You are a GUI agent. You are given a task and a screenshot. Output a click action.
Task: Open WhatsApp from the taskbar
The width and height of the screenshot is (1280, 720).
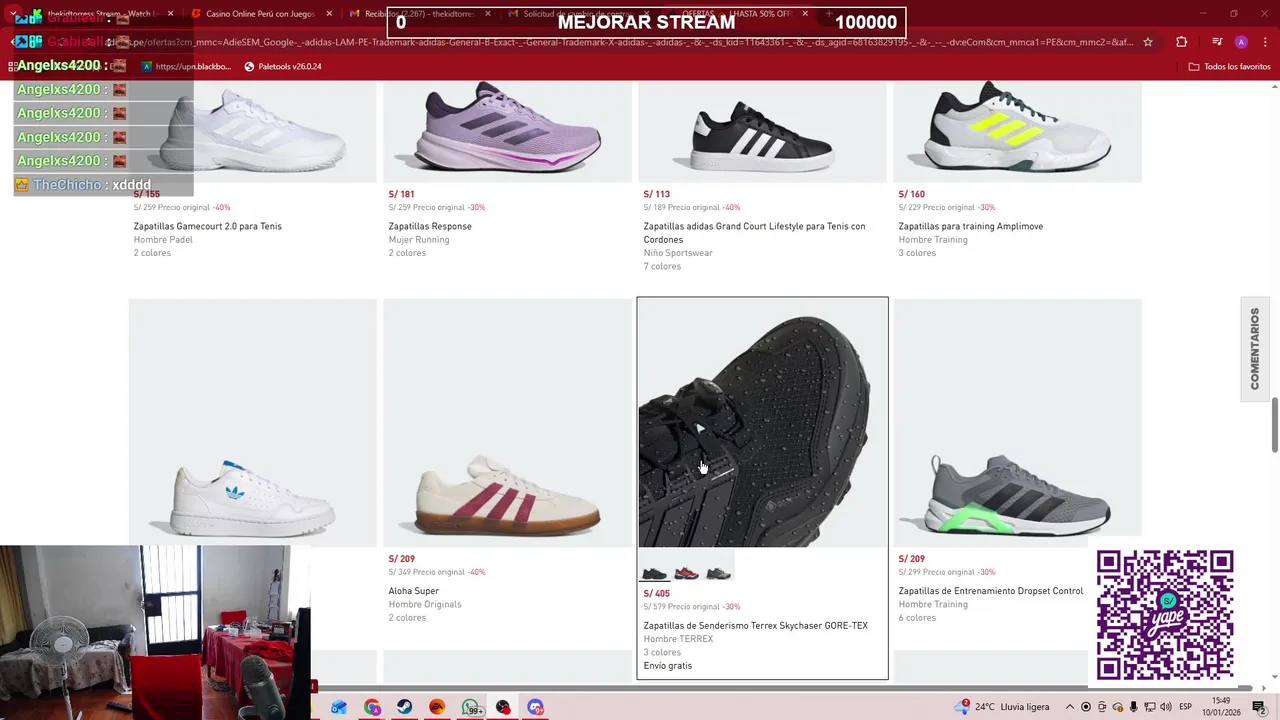click(471, 707)
